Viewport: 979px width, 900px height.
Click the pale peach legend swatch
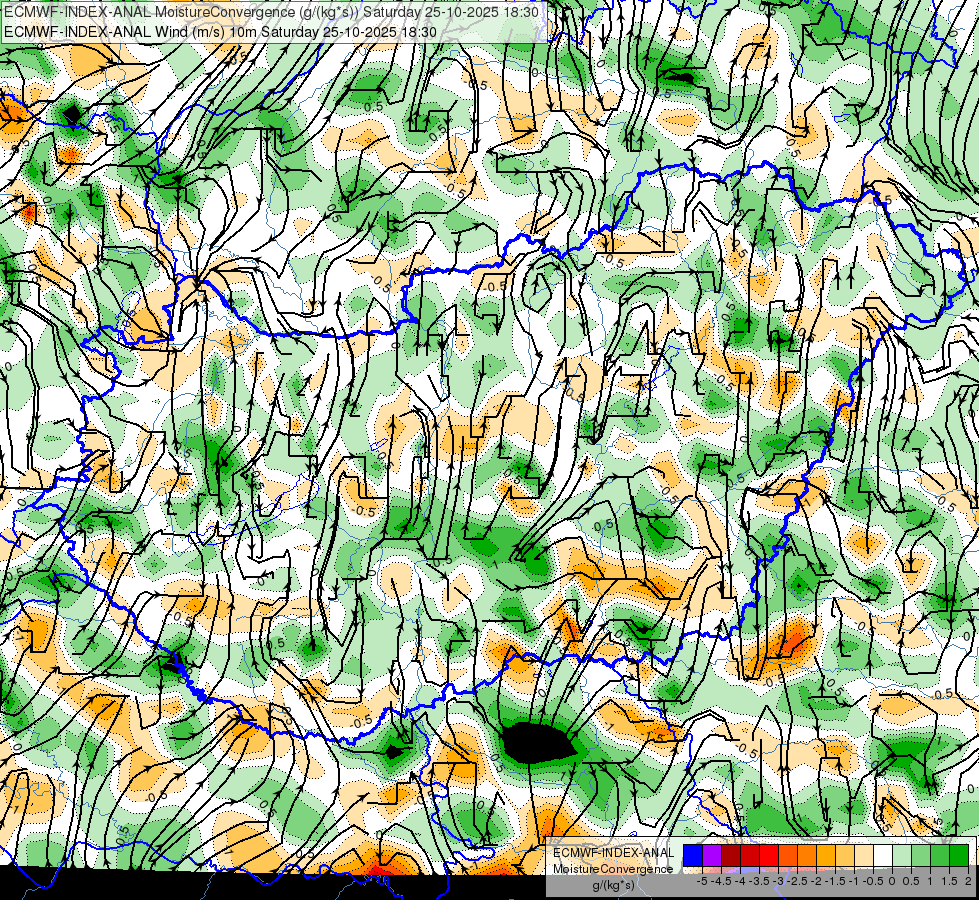click(863, 855)
